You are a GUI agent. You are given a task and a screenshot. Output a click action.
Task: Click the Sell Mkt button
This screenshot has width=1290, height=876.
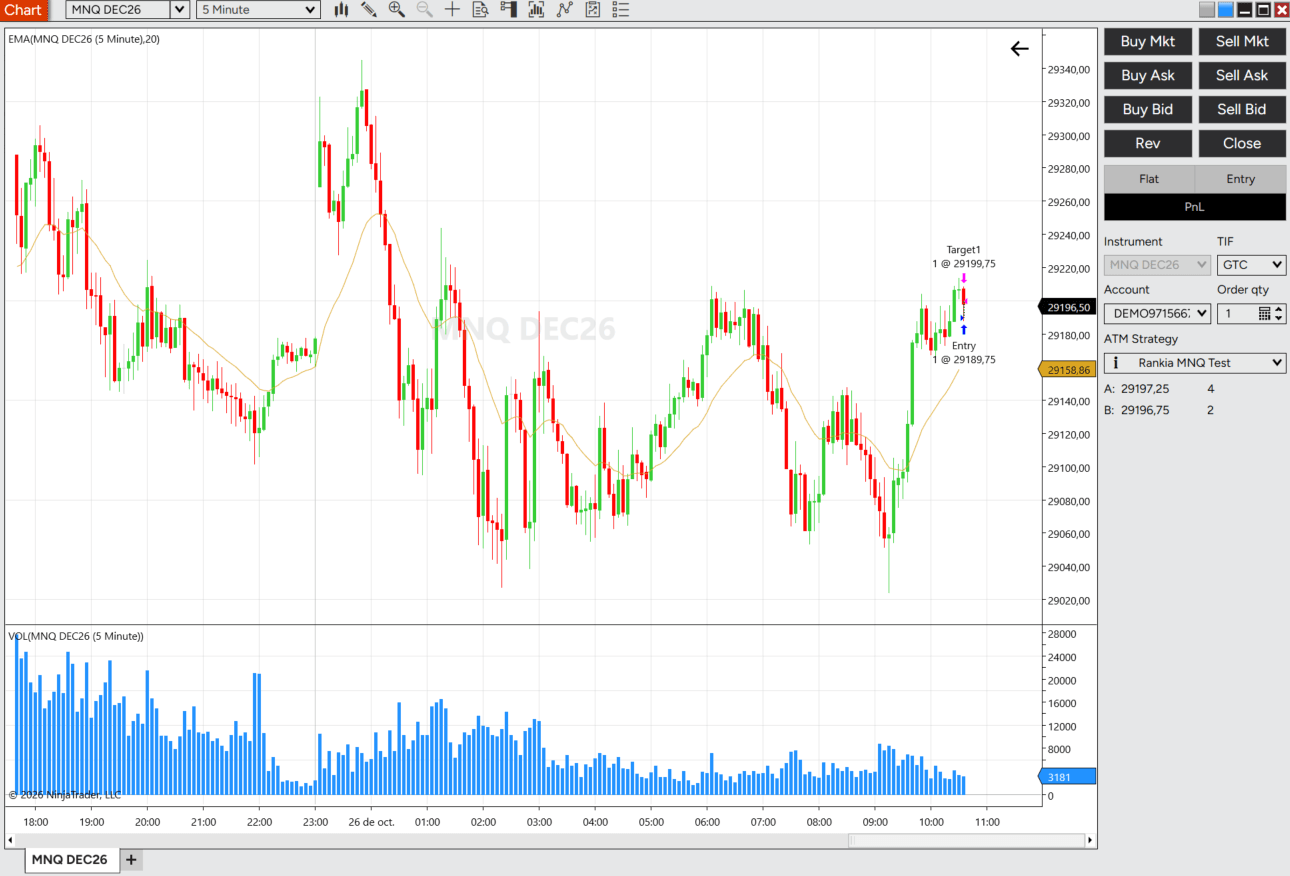coord(1242,41)
